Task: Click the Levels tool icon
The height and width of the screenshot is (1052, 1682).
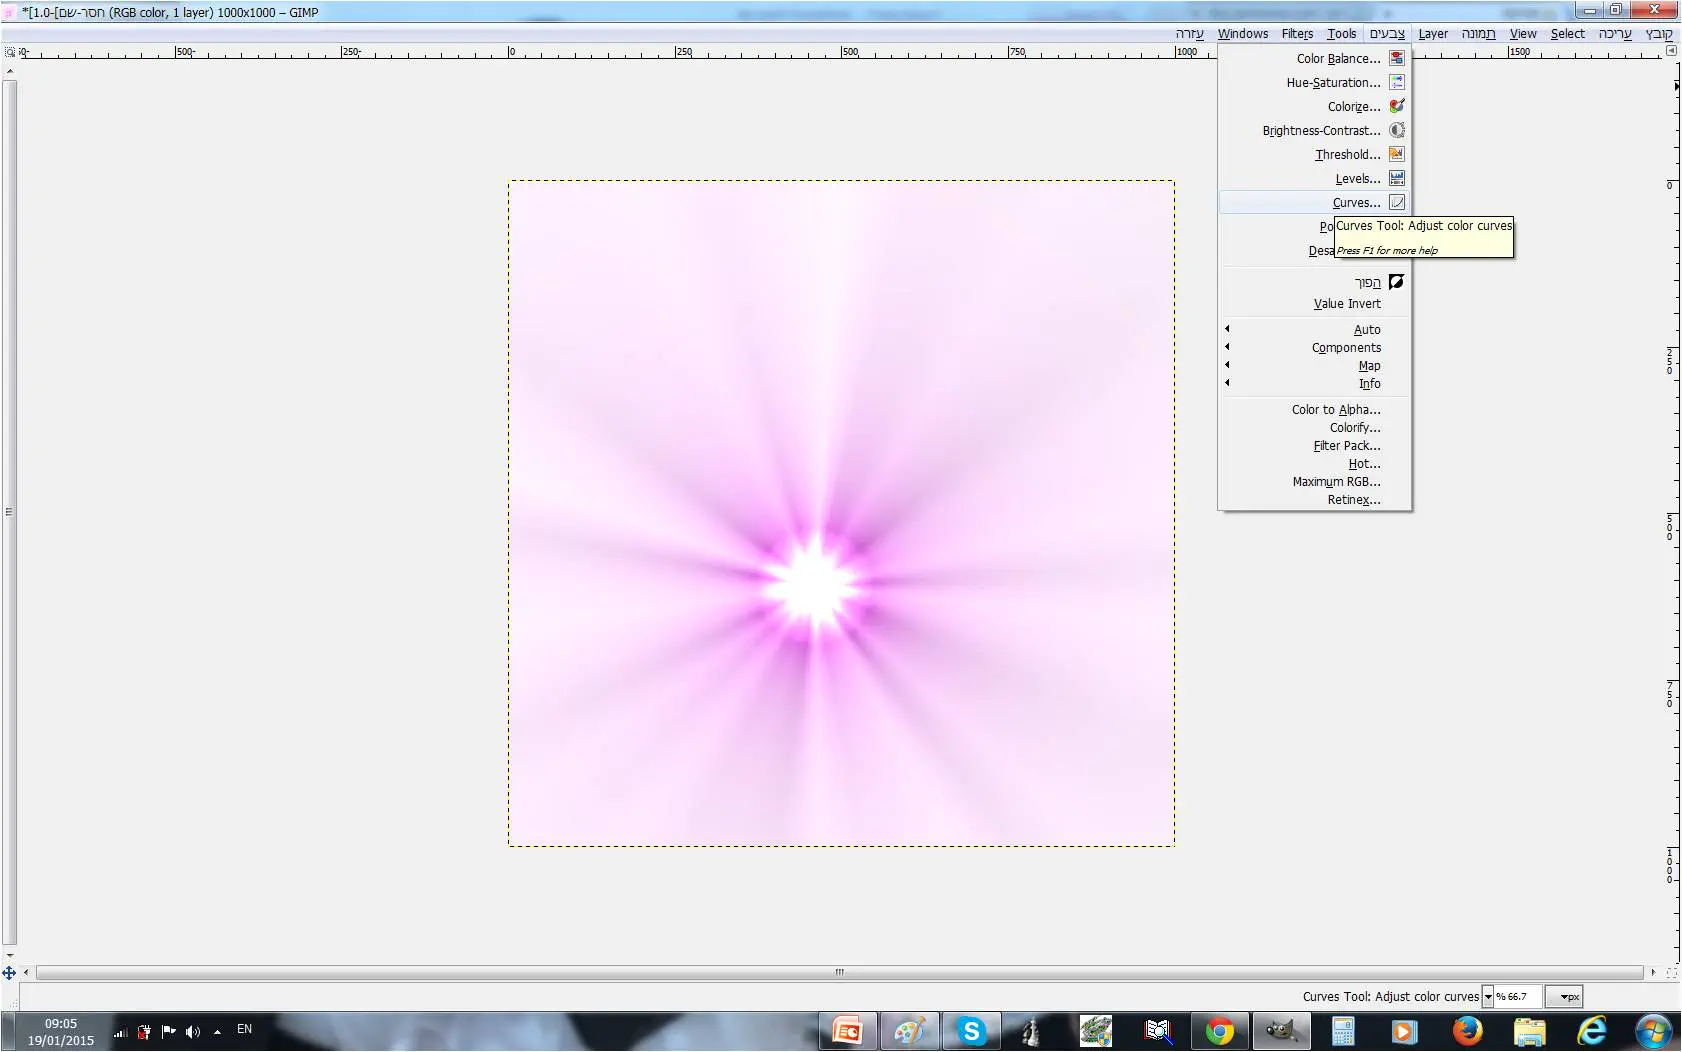Action: [x=1396, y=178]
